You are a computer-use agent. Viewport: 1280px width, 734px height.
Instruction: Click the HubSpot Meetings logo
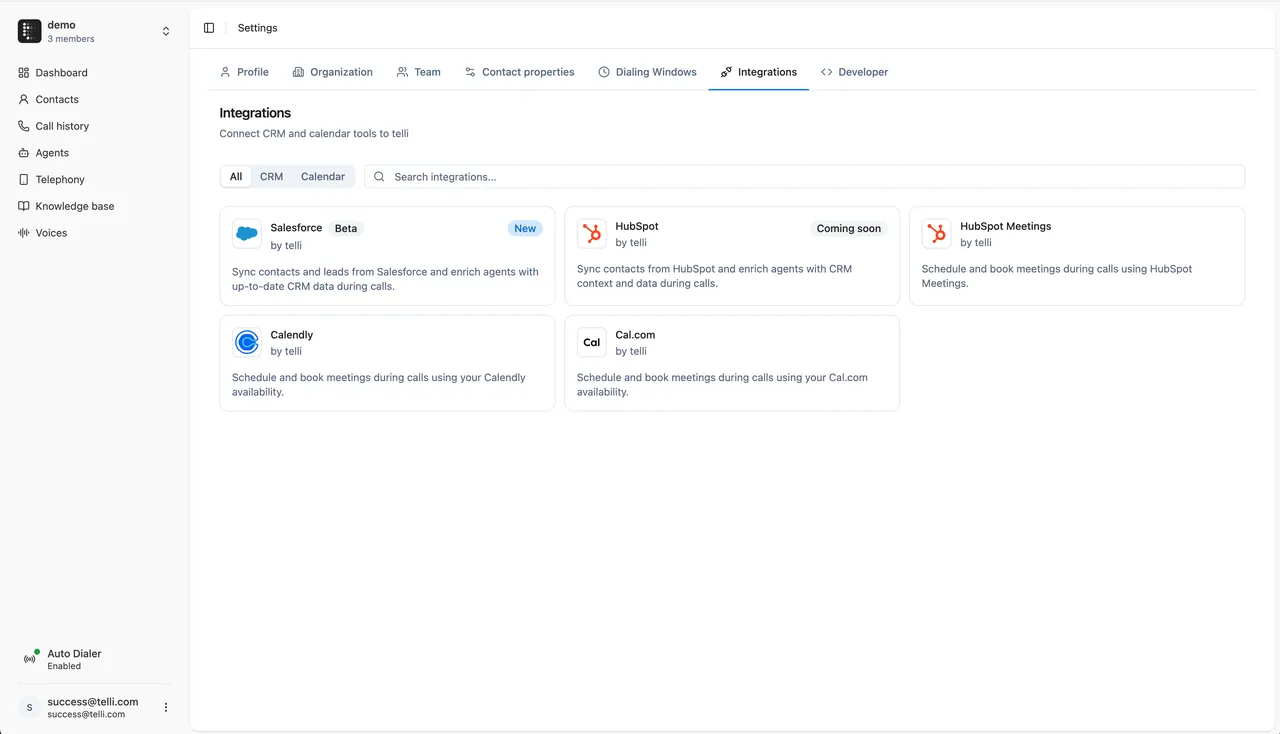point(937,234)
